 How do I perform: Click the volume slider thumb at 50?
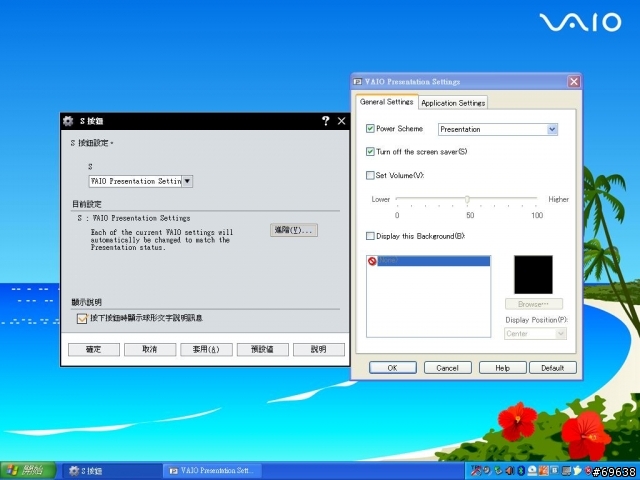(x=467, y=199)
